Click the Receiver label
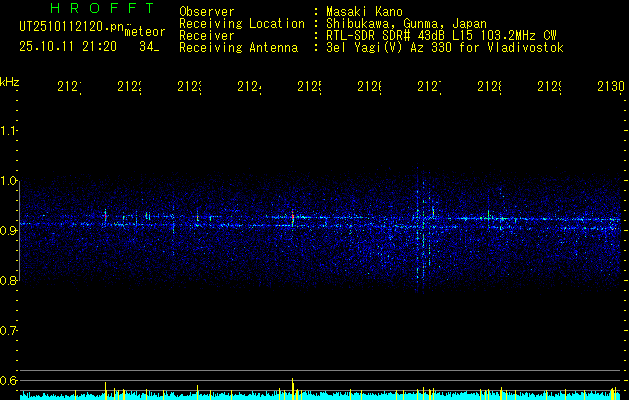This screenshot has height=400, width=629. [x=207, y=36]
